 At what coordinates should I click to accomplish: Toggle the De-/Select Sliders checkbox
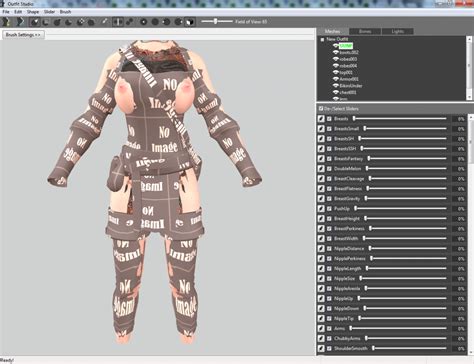pyautogui.click(x=321, y=109)
